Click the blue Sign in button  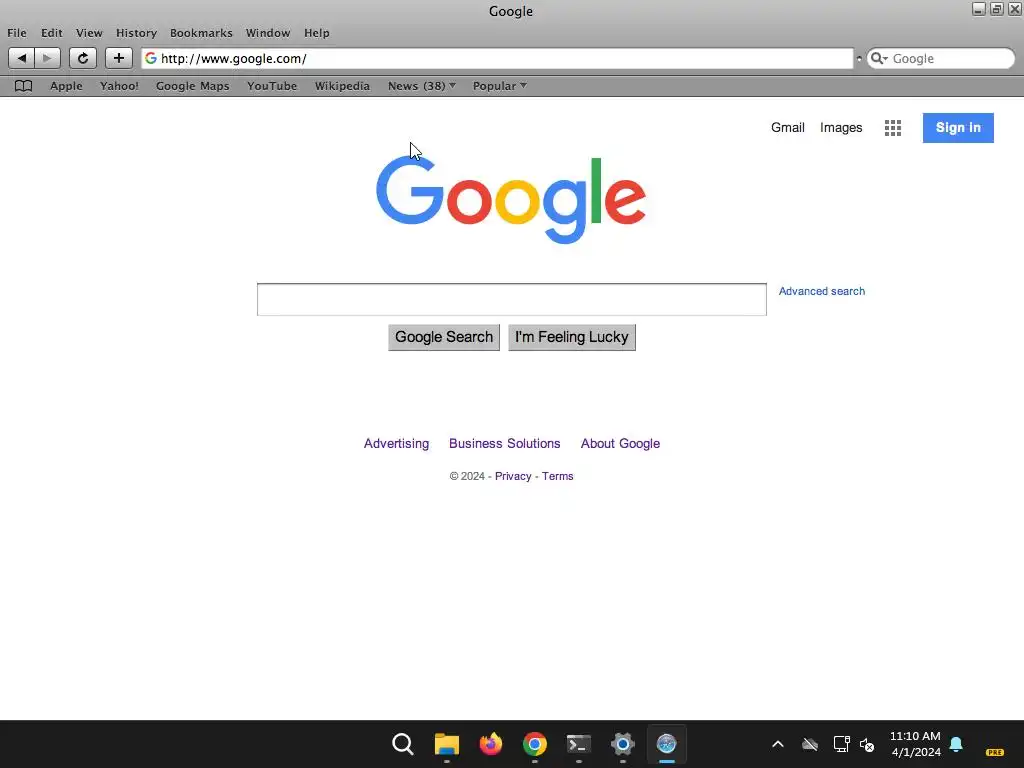(958, 128)
